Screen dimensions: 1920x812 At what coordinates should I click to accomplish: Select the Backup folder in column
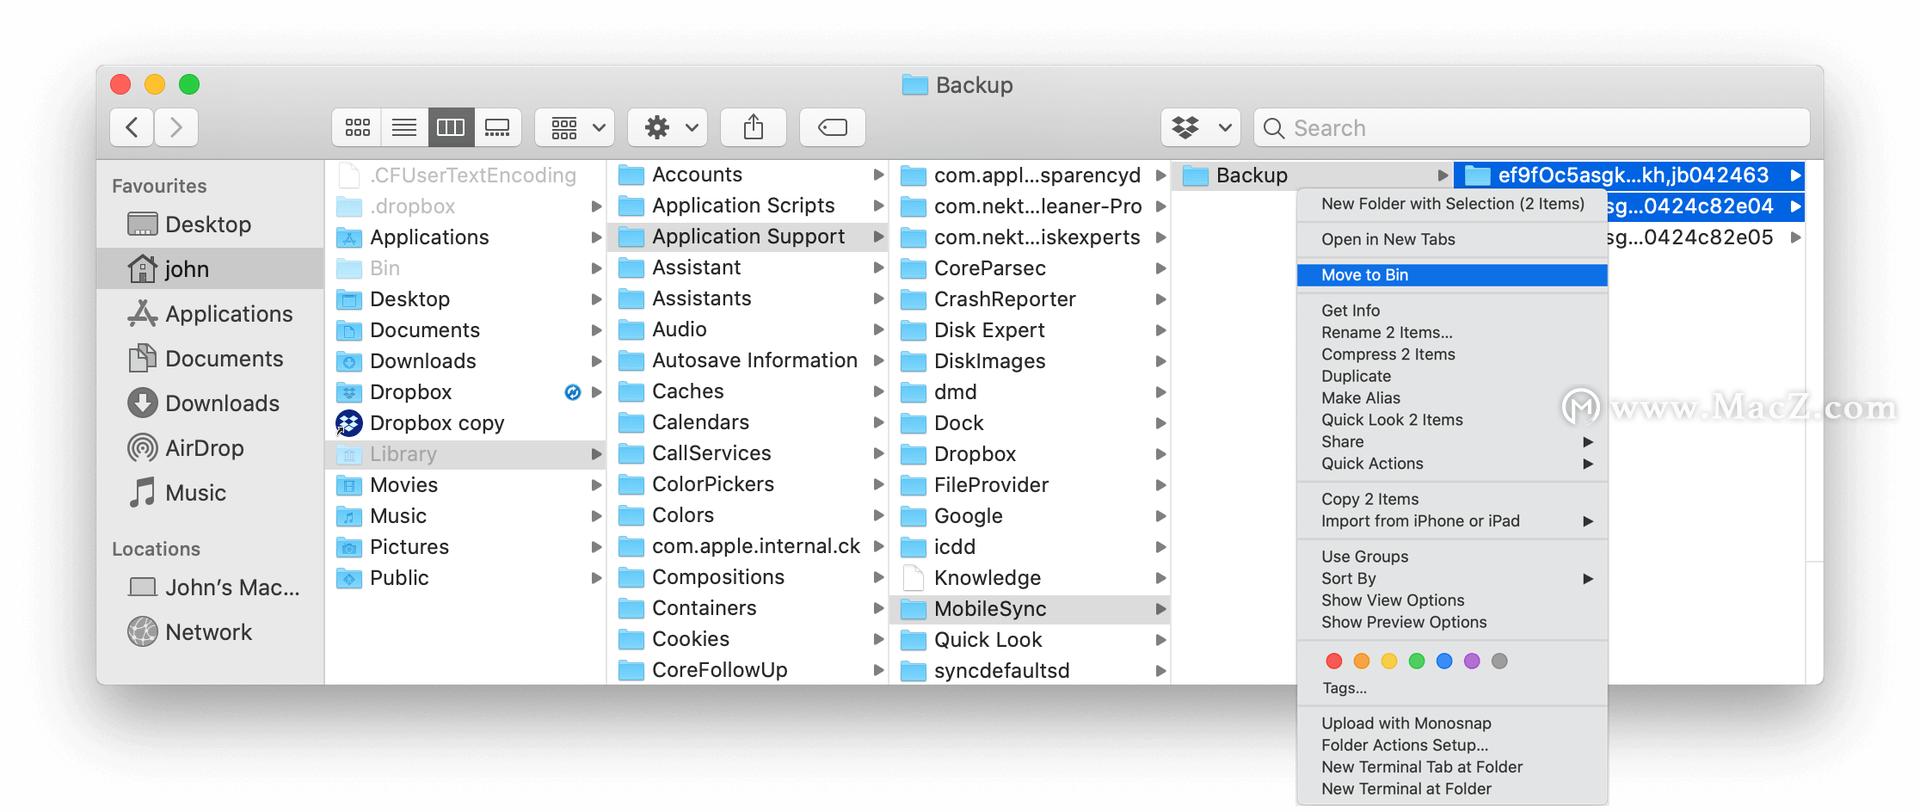(1312, 176)
